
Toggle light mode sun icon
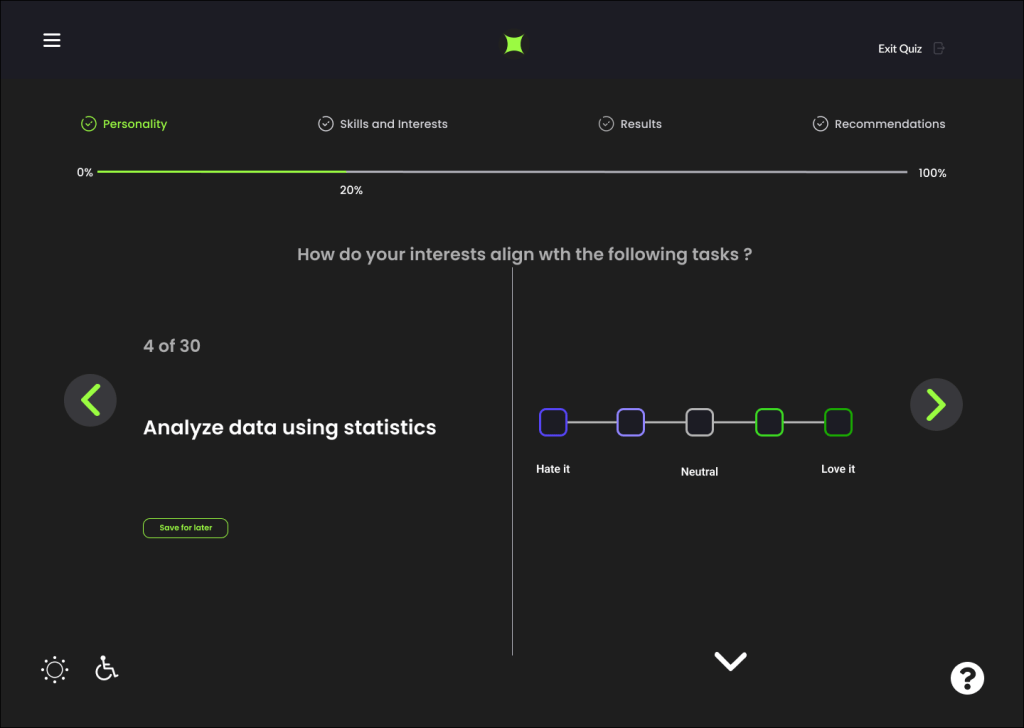55,669
